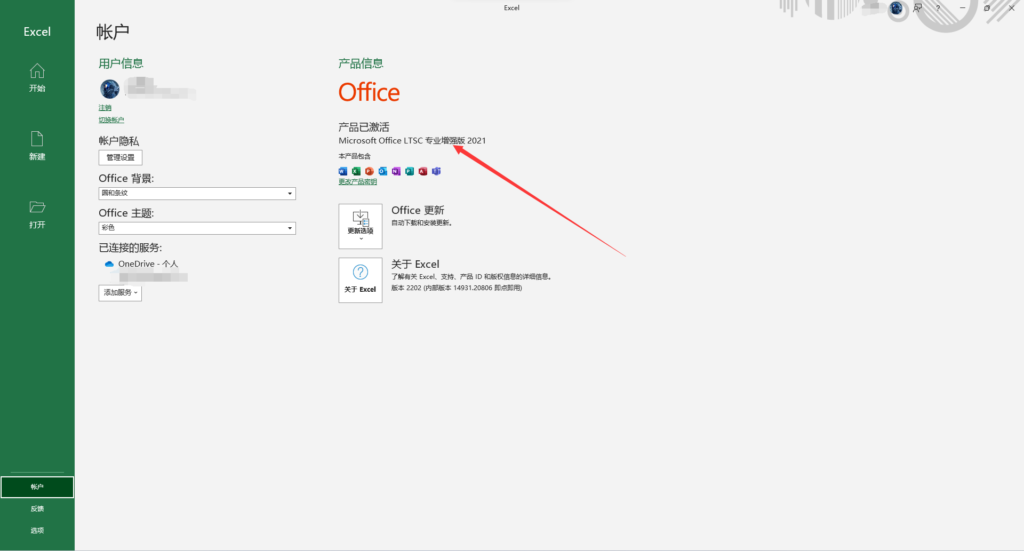Click the Access product icon
The height and width of the screenshot is (551, 1024).
tap(423, 171)
